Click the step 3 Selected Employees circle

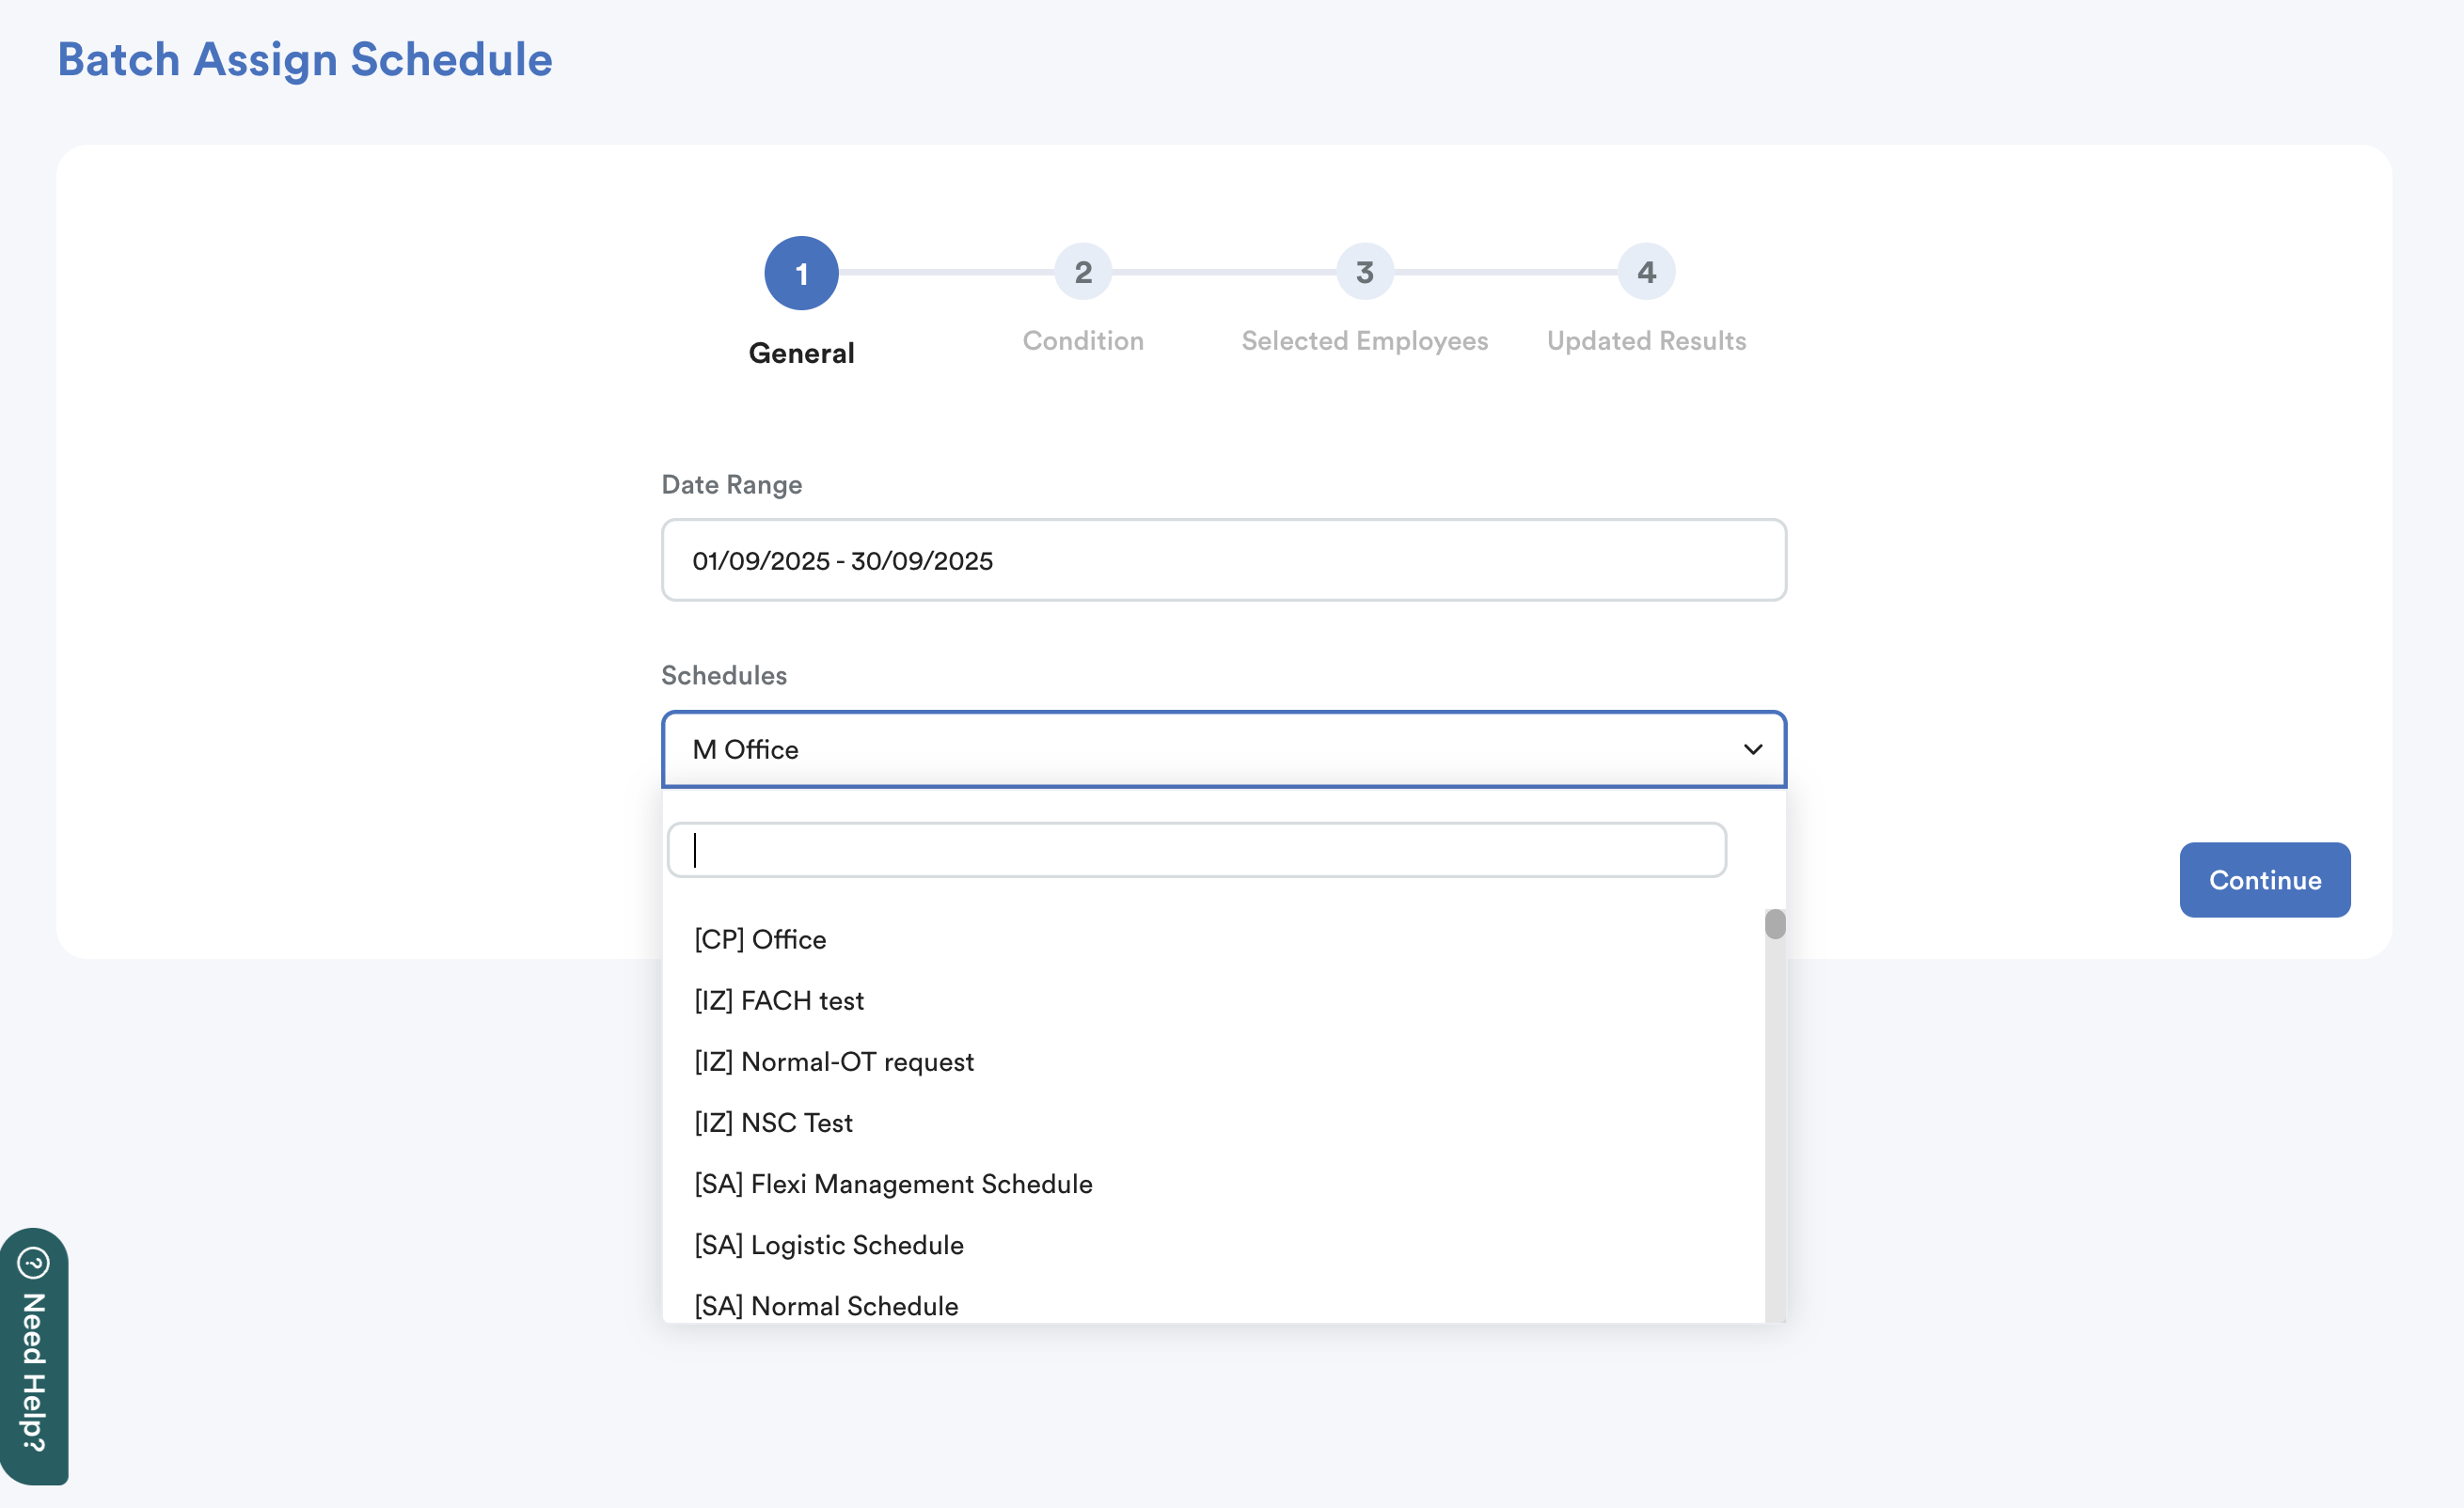tap(1364, 272)
